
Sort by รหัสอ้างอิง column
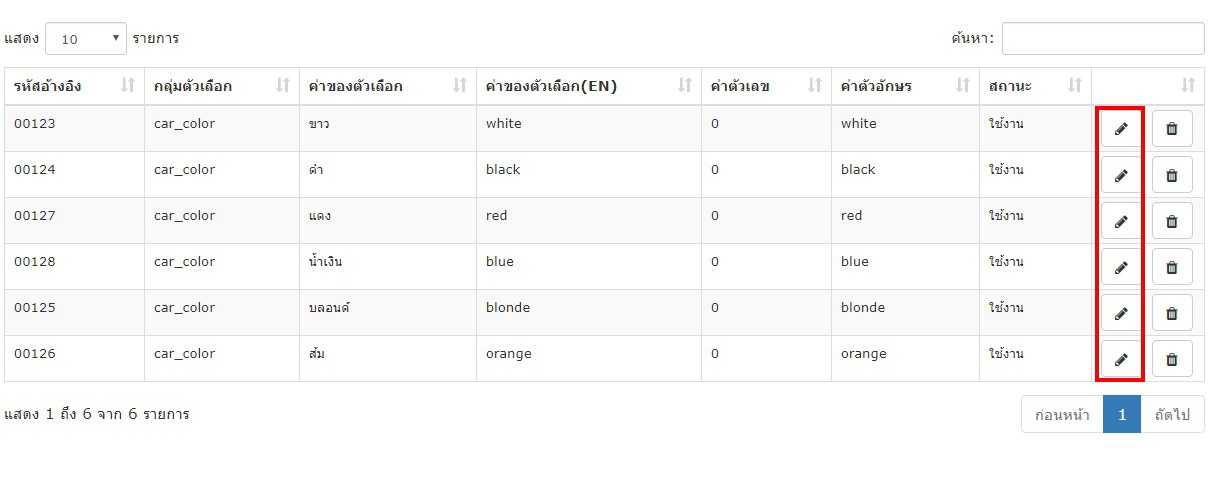(74, 86)
